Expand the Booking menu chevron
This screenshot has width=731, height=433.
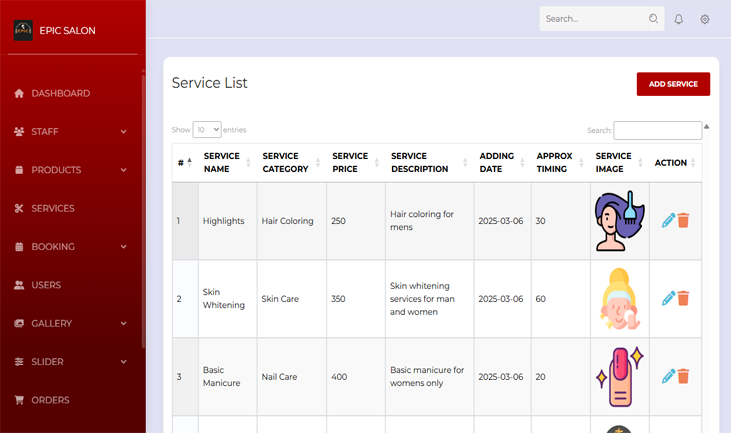click(x=124, y=247)
